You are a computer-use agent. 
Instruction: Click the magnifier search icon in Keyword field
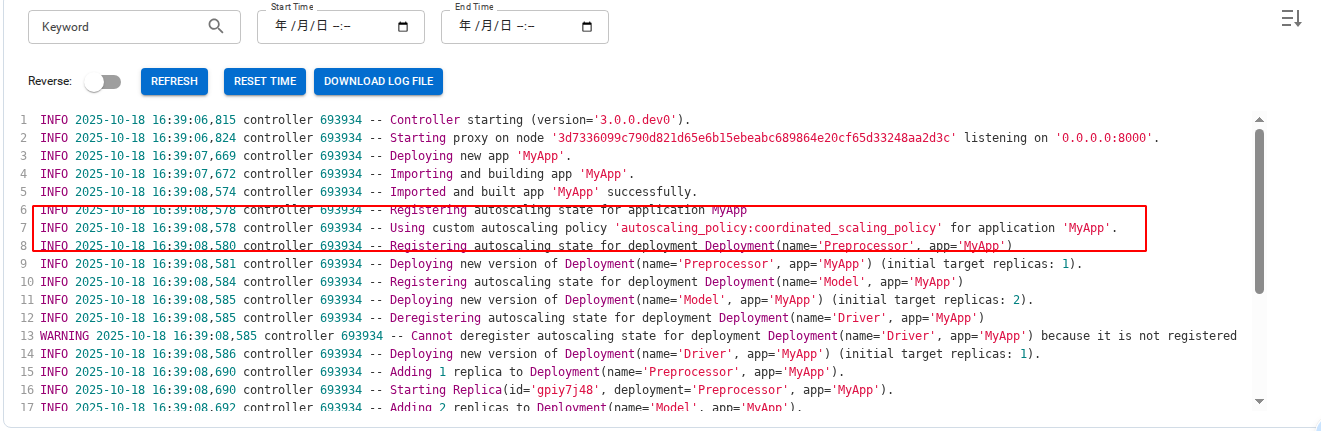click(x=216, y=27)
